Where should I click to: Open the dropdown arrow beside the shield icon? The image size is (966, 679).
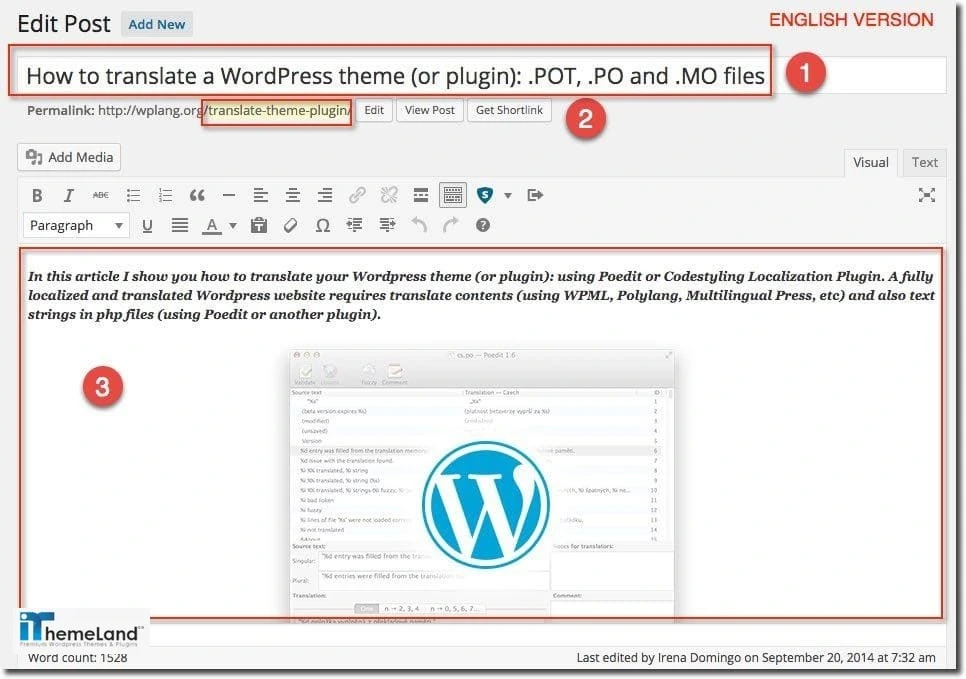tap(508, 196)
